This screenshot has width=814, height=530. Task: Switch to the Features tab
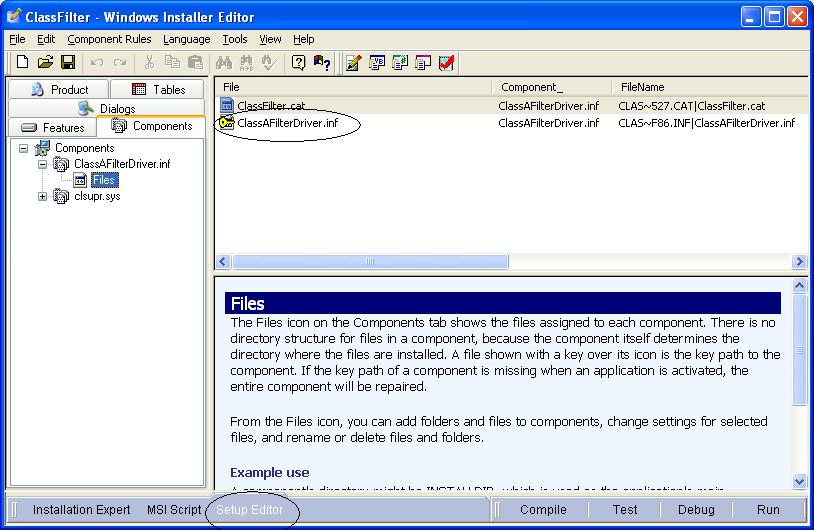pyautogui.click(x=52, y=127)
